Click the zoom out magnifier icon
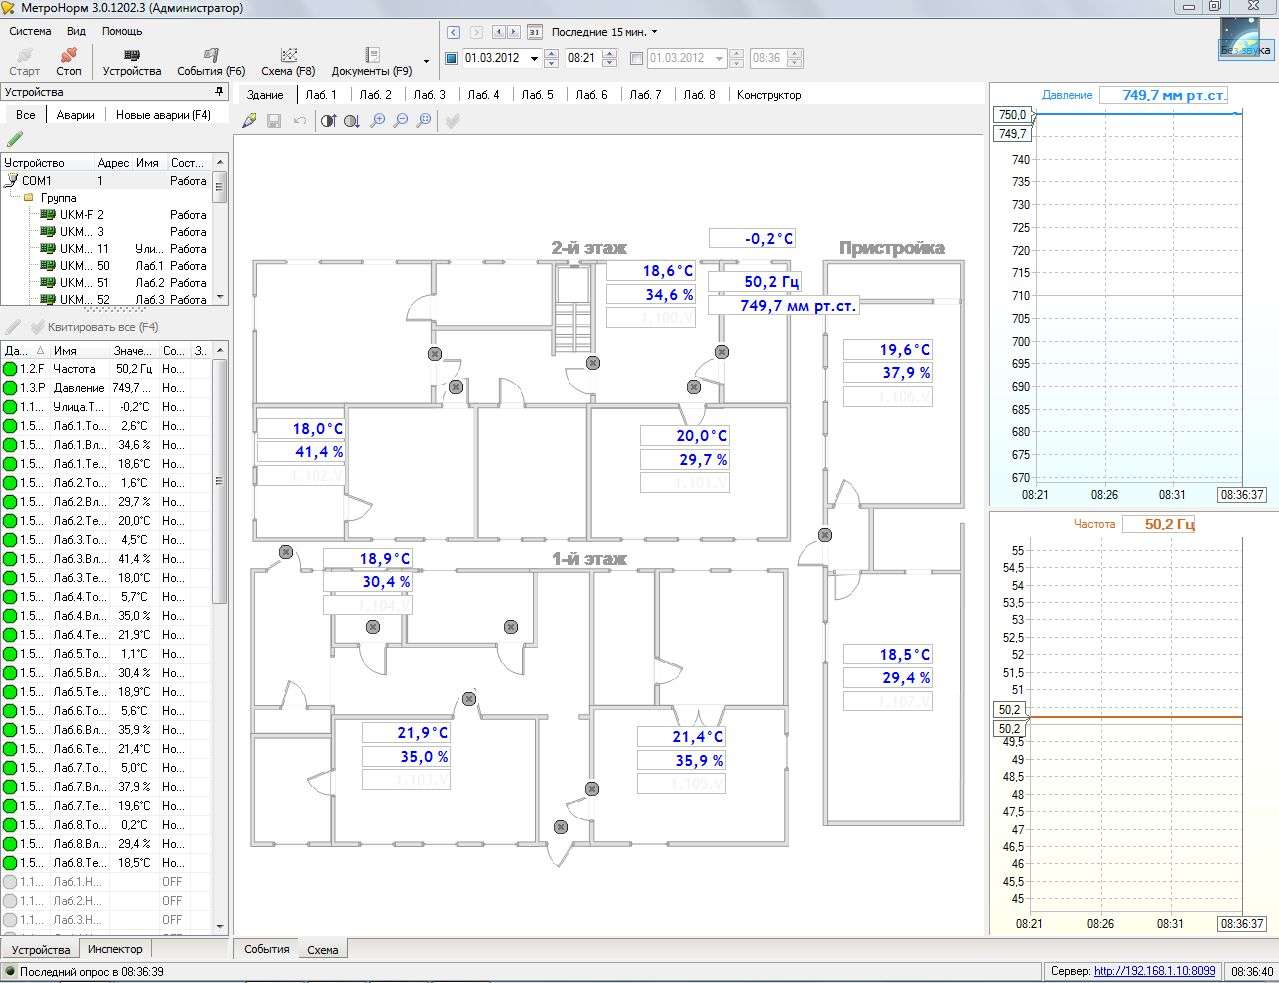 click(x=401, y=121)
